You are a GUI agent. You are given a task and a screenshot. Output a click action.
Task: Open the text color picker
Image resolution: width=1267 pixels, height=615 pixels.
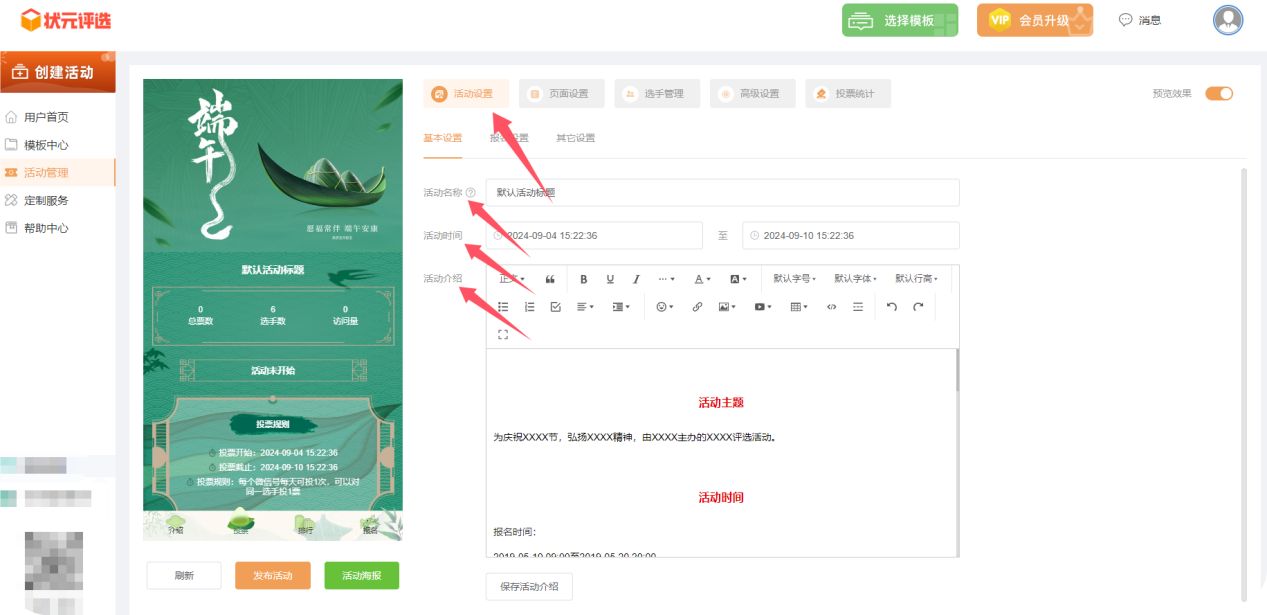point(703,279)
